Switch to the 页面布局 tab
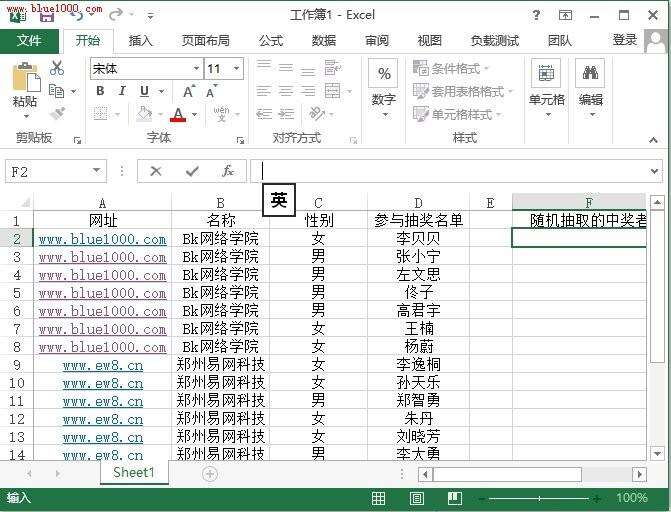671x512 pixels. point(206,41)
